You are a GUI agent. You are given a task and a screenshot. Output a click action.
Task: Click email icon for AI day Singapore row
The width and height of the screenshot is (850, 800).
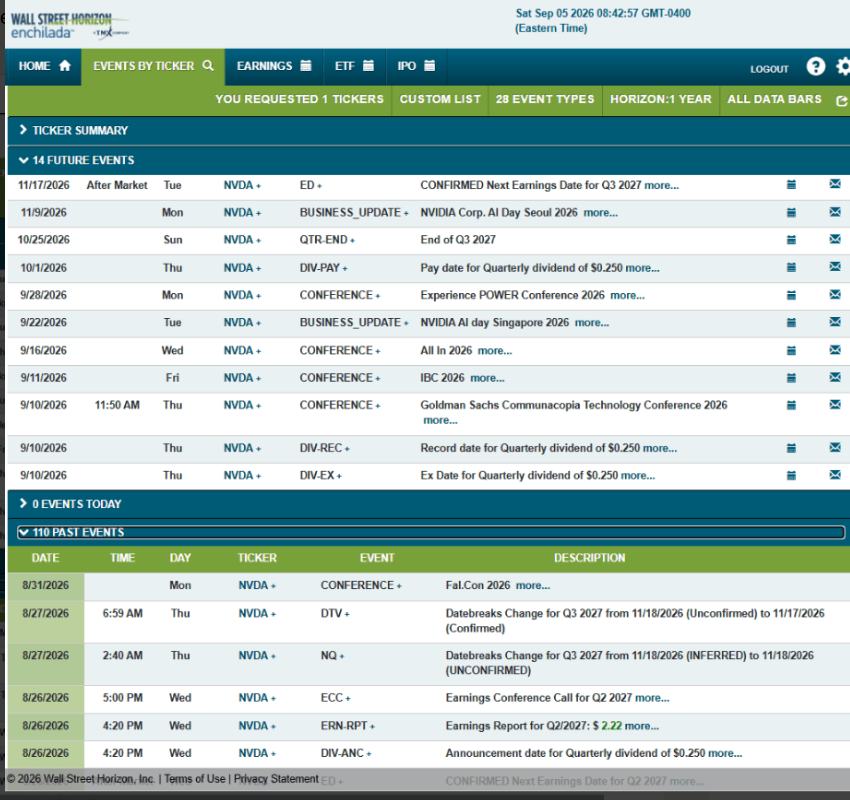point(835,321)
